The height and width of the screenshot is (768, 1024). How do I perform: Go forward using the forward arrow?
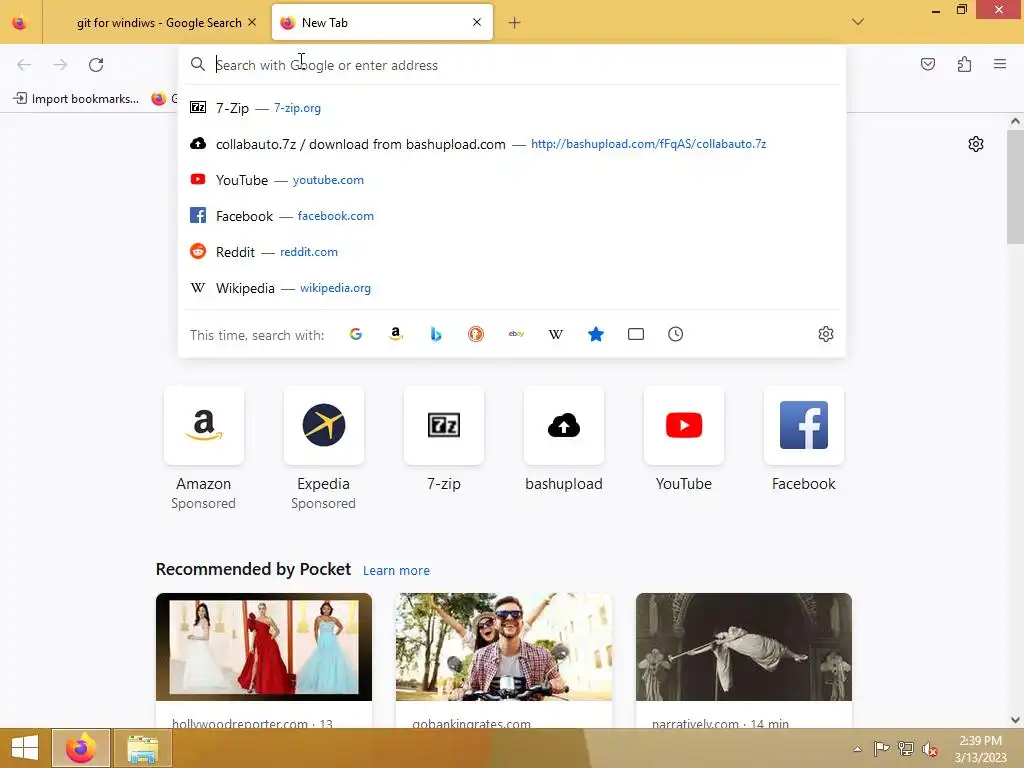(x=60, y=65)
